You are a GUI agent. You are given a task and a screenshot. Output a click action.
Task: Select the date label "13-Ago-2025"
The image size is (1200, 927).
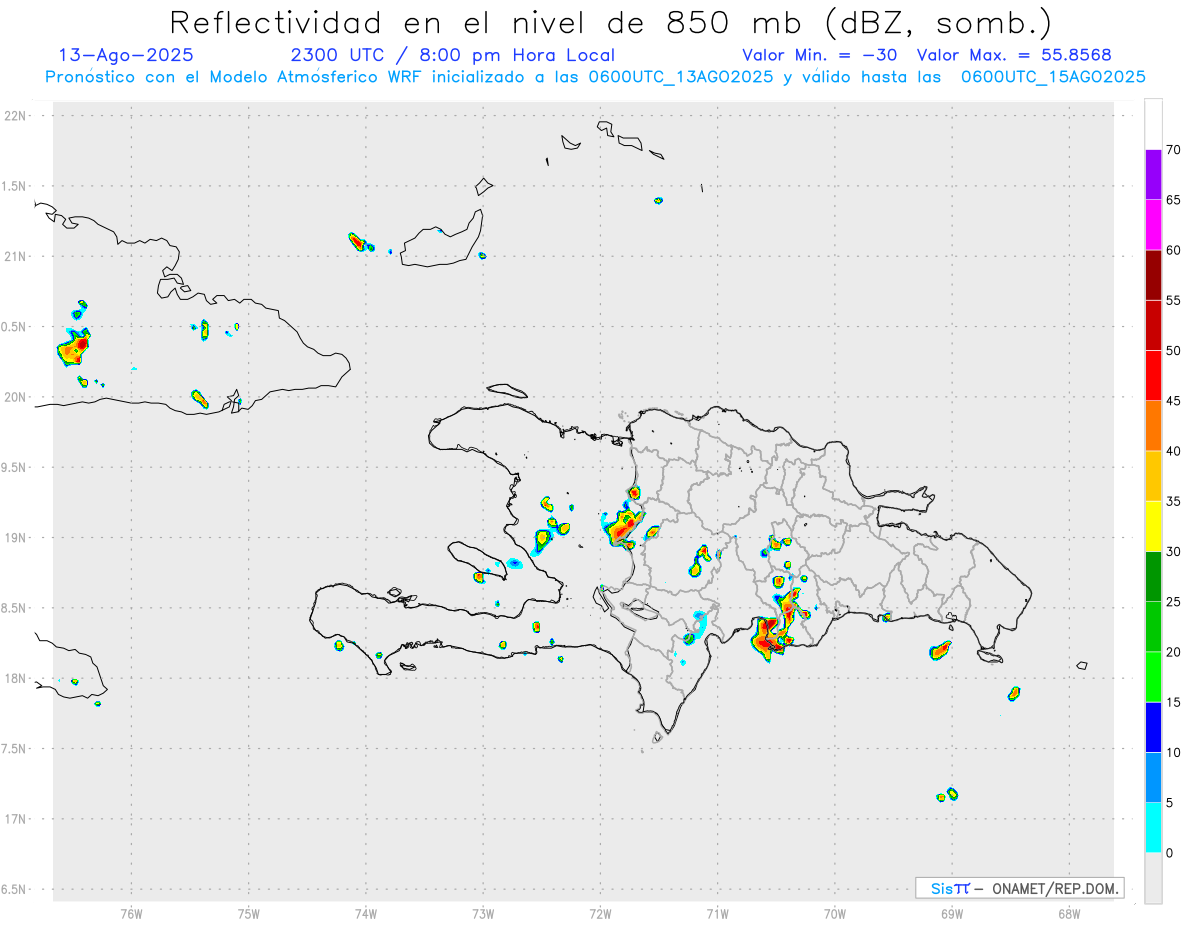pos(125,55)
